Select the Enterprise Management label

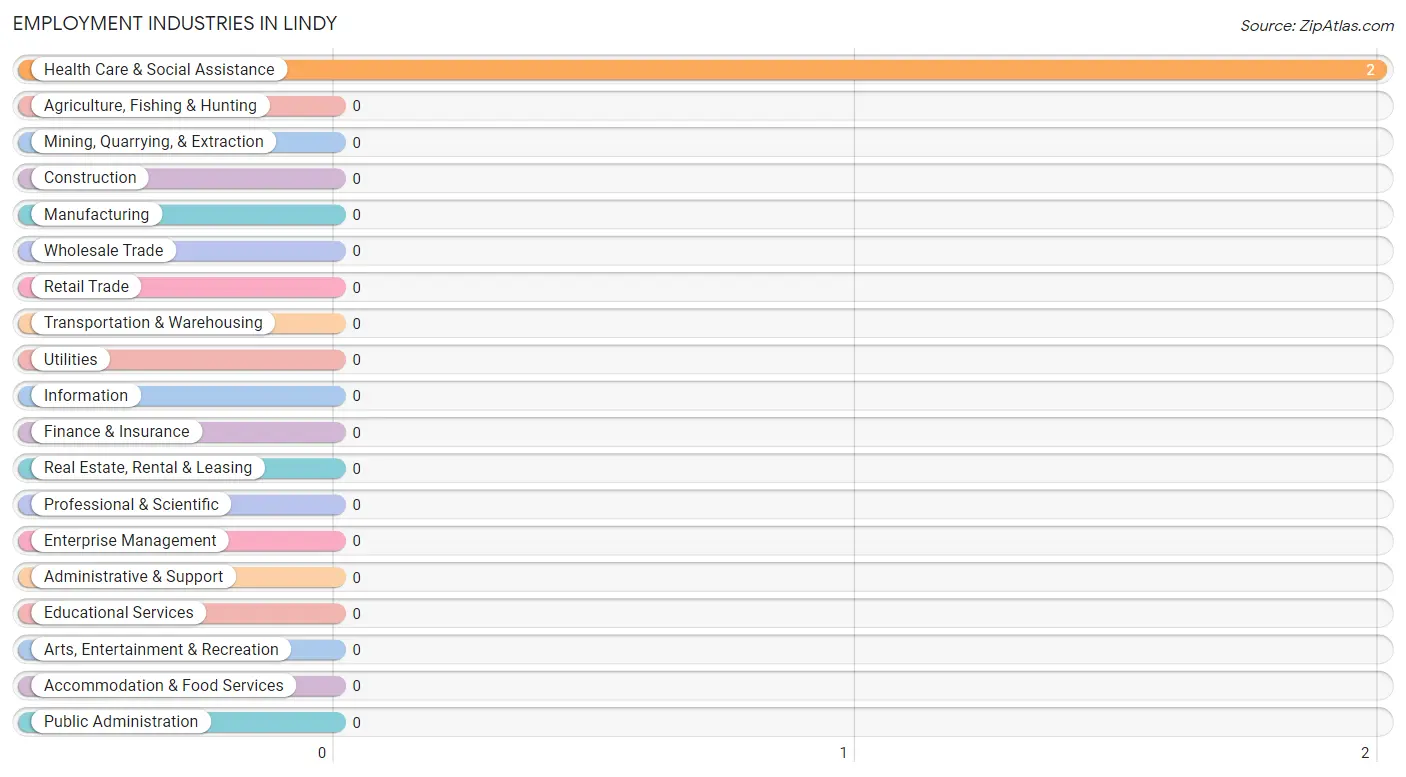coord(130,541)
